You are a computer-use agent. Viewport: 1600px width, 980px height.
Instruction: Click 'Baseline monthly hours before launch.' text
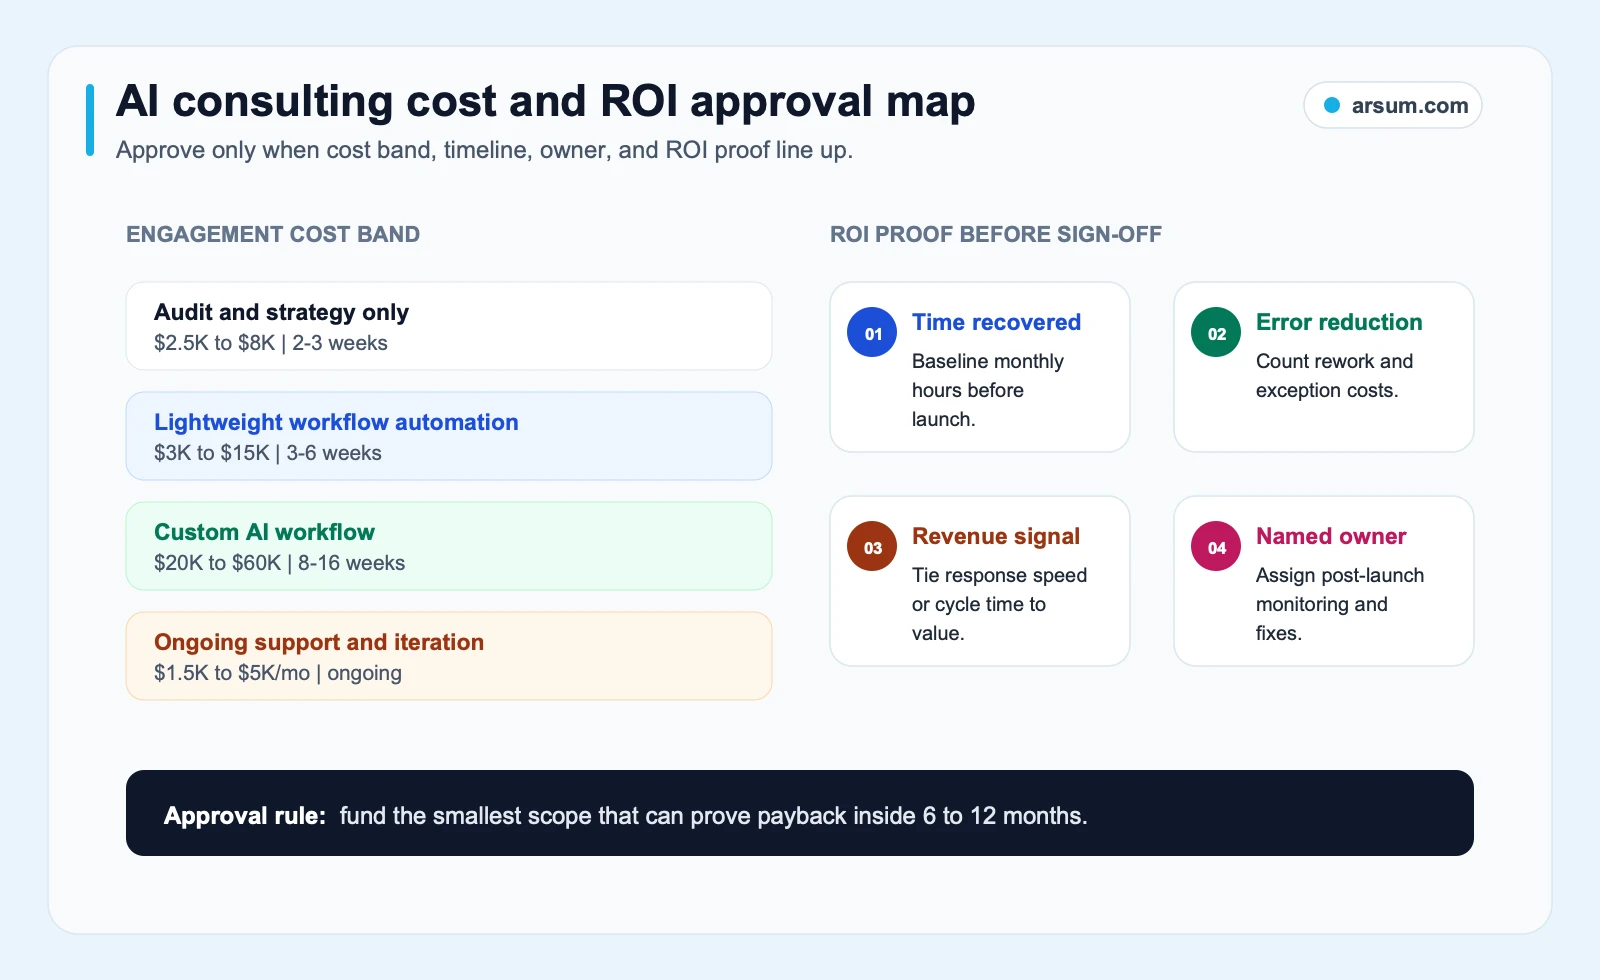pos(988,390)
